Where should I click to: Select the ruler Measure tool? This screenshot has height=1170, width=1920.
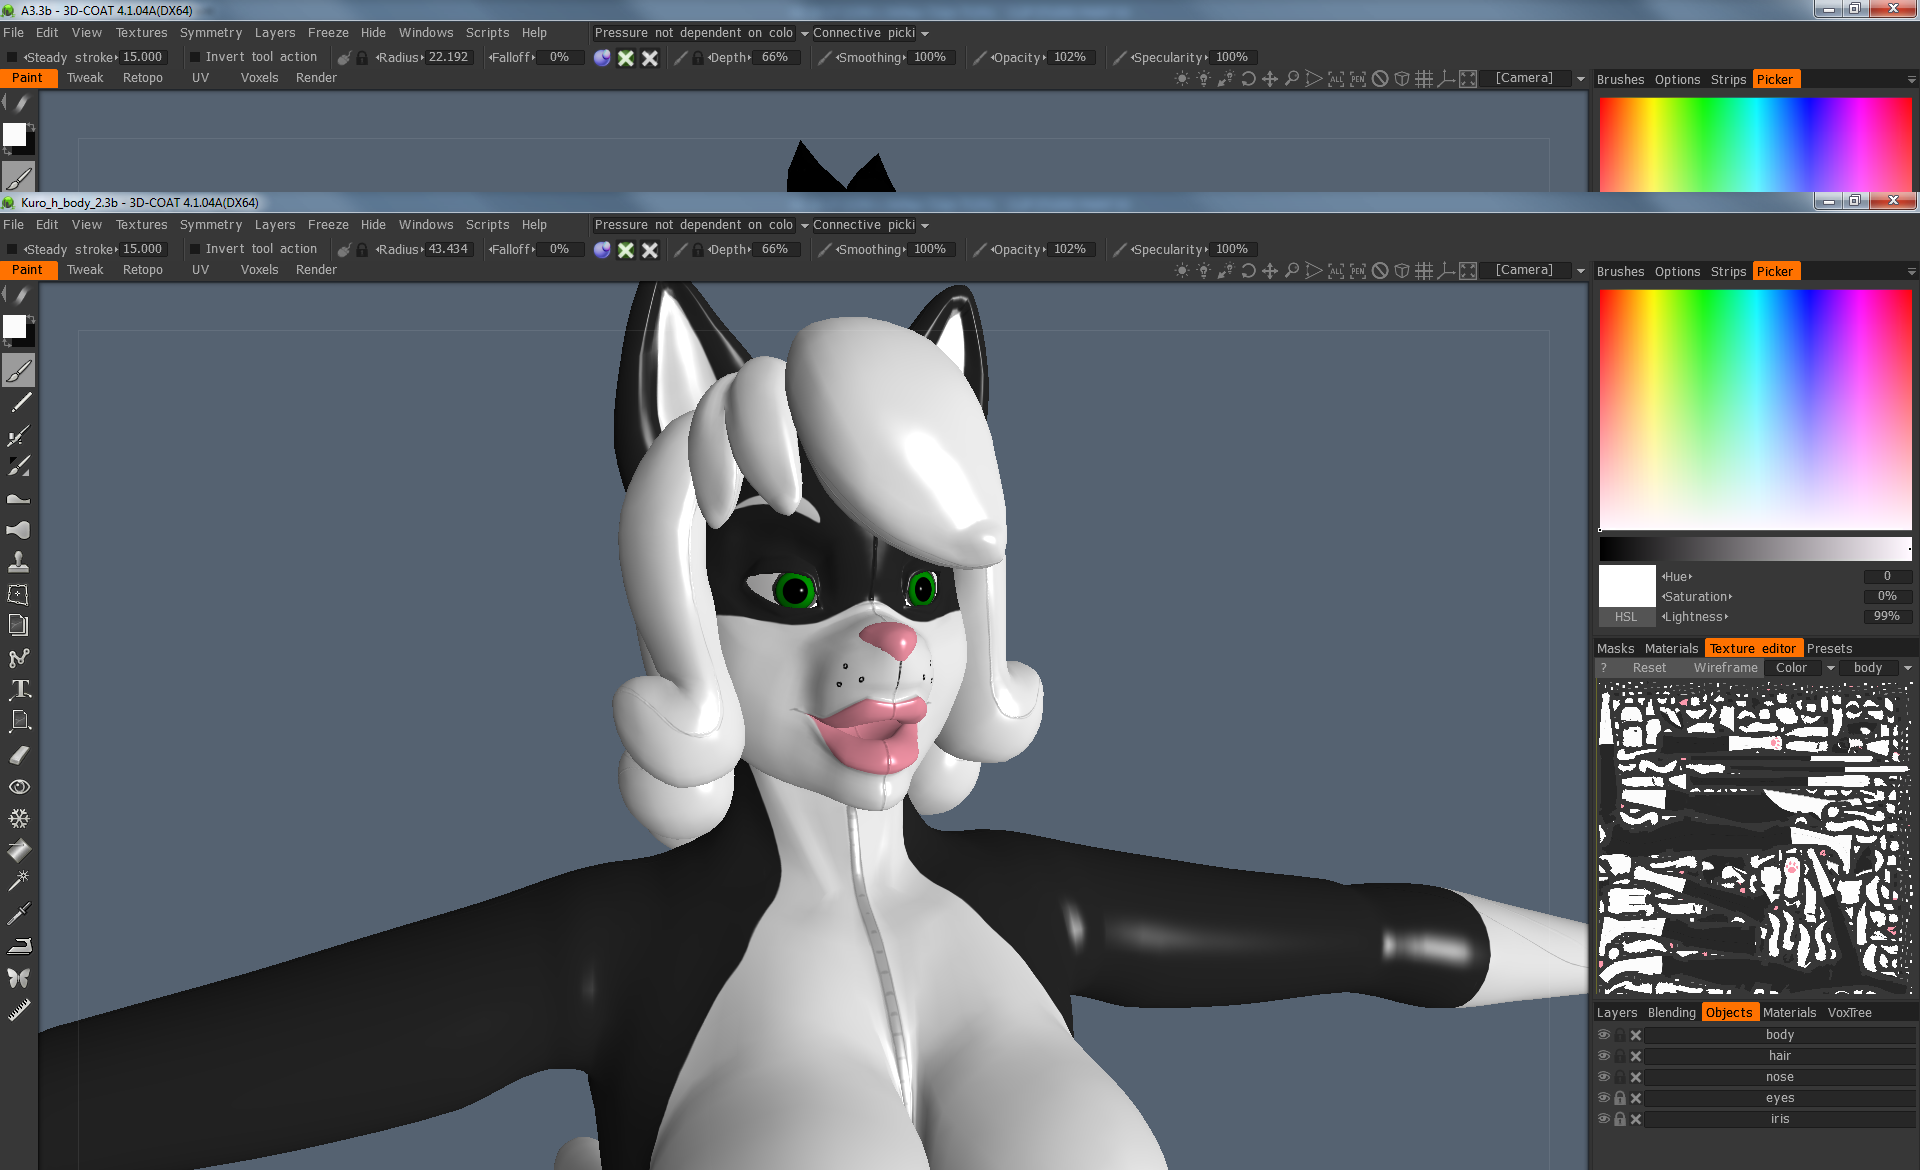[18, 1010]
